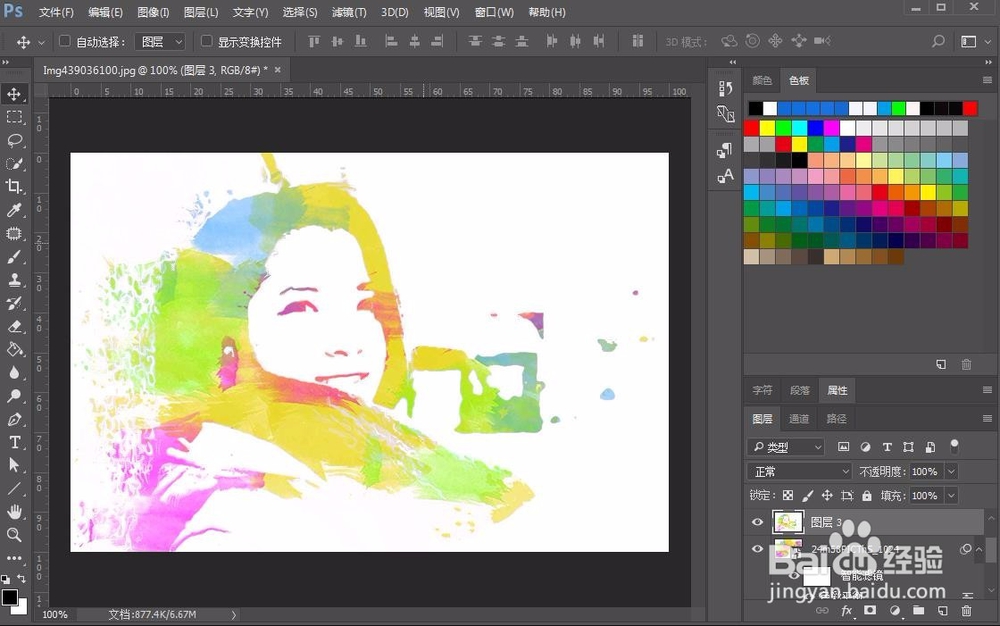This screenshot has height=626, width=1000.
Task: Add new adjustment layer via half-circle icon
Action: [x=895, y=611]
